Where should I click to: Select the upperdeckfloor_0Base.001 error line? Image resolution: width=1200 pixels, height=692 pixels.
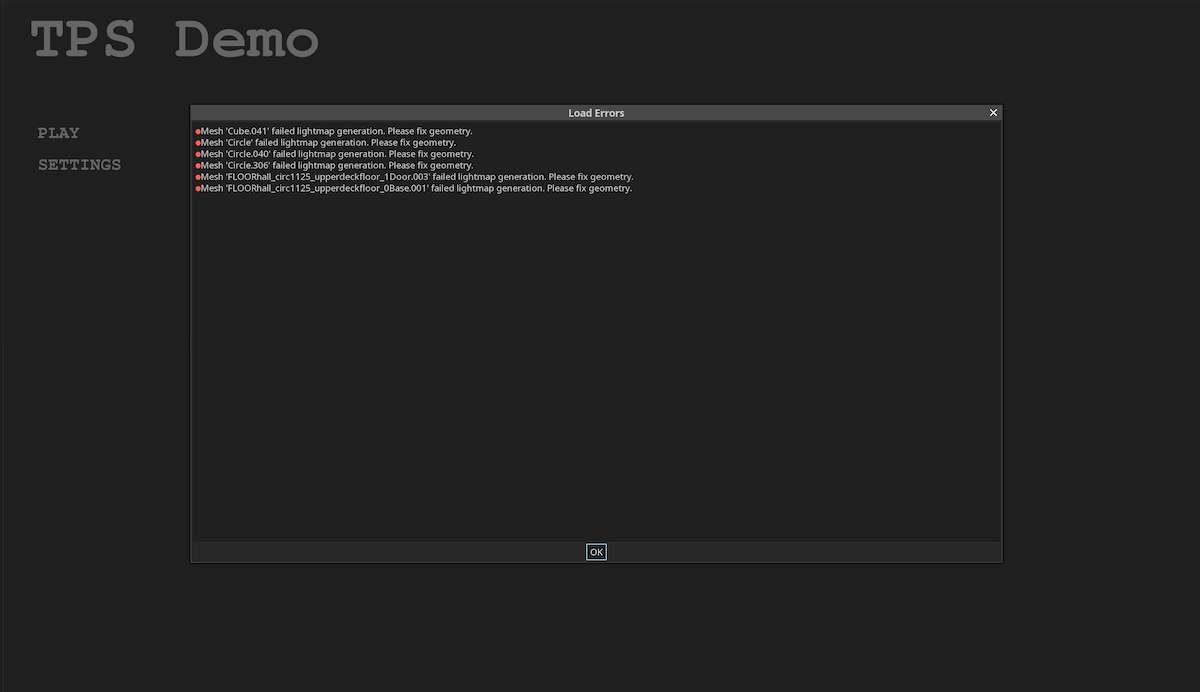click(x=413, y=188)
